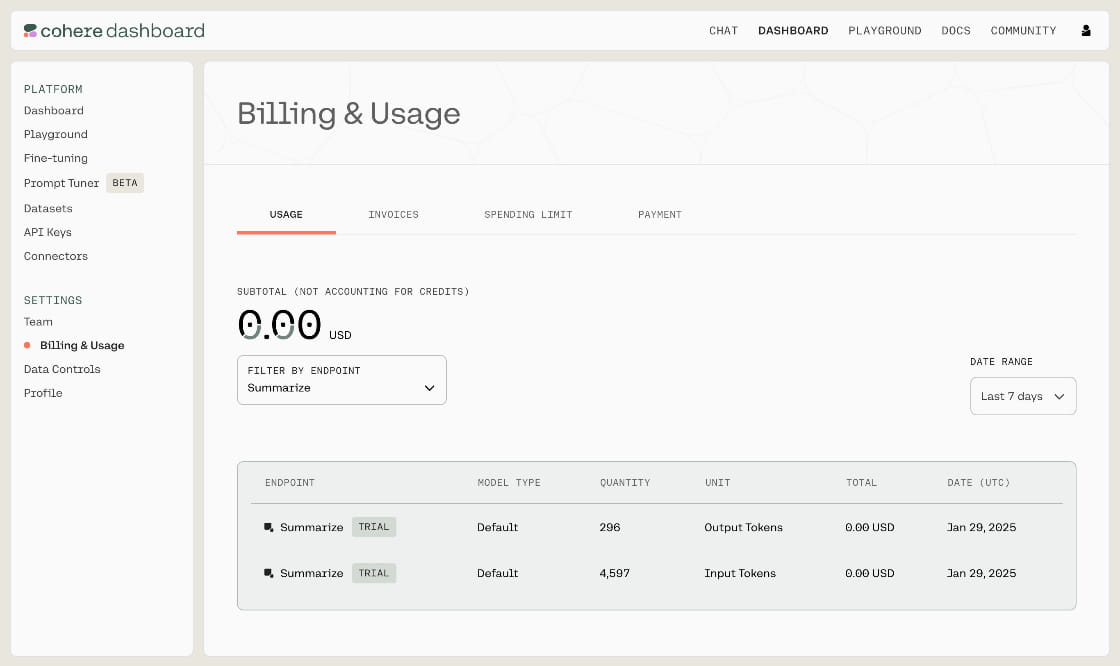Switch to the Usage tab
The height and width of the screenshot is (666, 1120).
pos(286,214)
